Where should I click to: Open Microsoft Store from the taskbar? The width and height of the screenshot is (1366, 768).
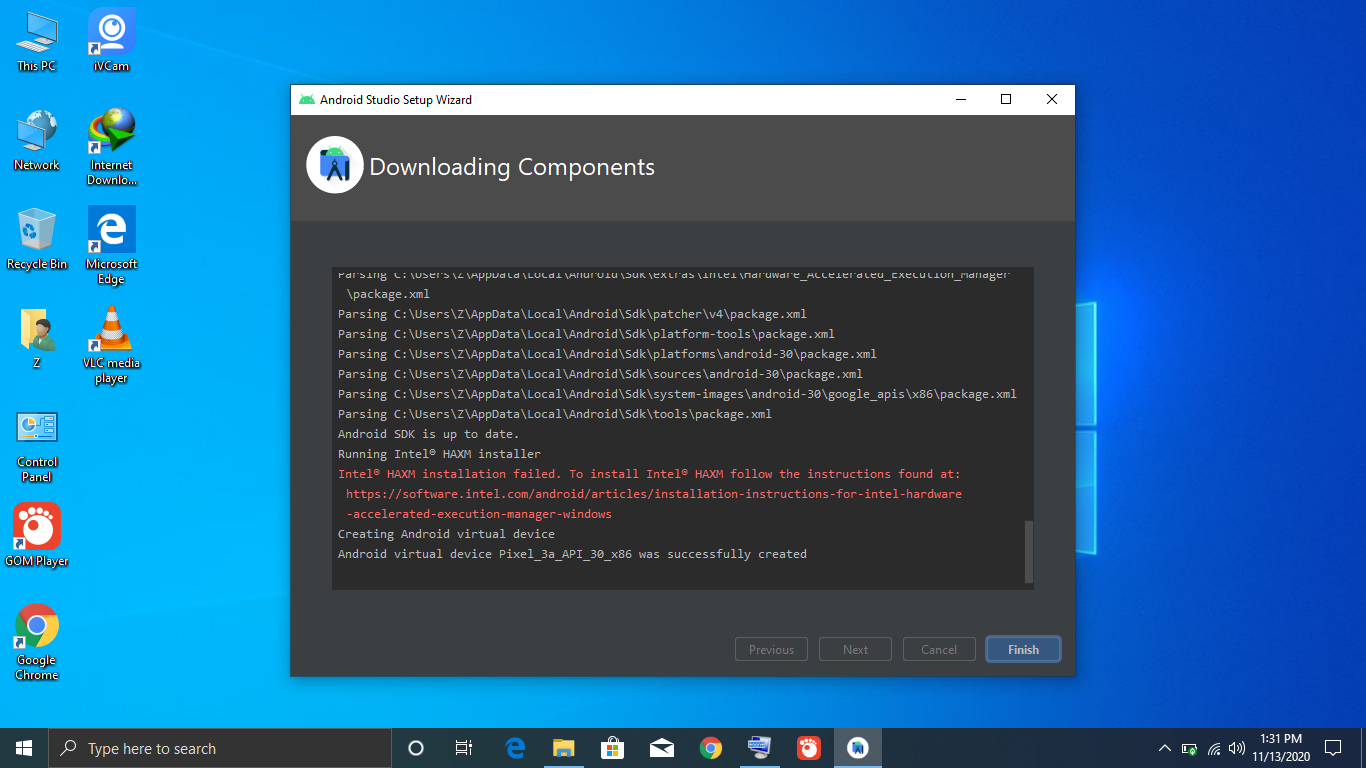[x=613, y=748]
